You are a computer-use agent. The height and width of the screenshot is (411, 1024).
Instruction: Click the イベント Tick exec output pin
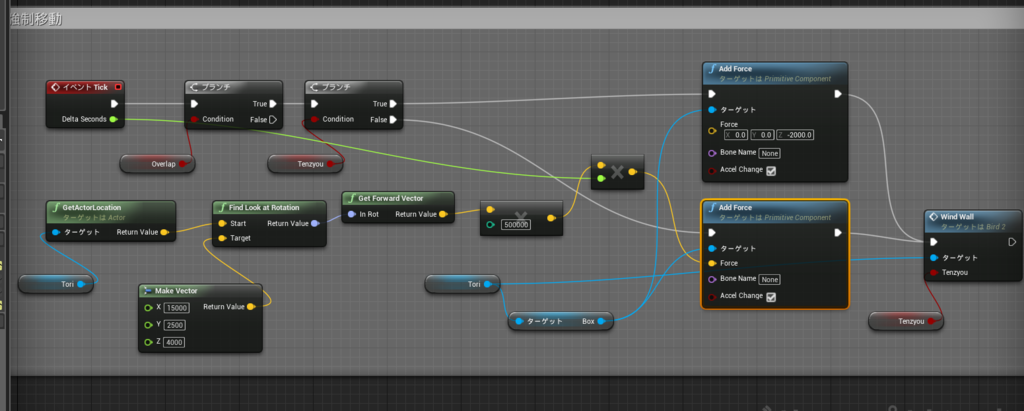(114, 103)
